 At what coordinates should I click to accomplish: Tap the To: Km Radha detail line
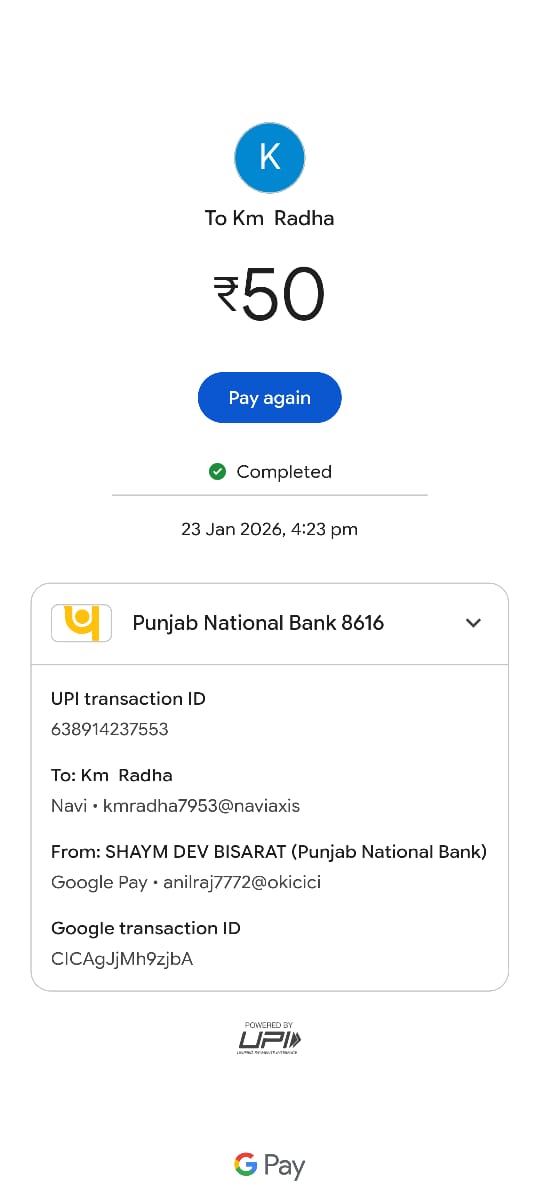pos(112,775)
